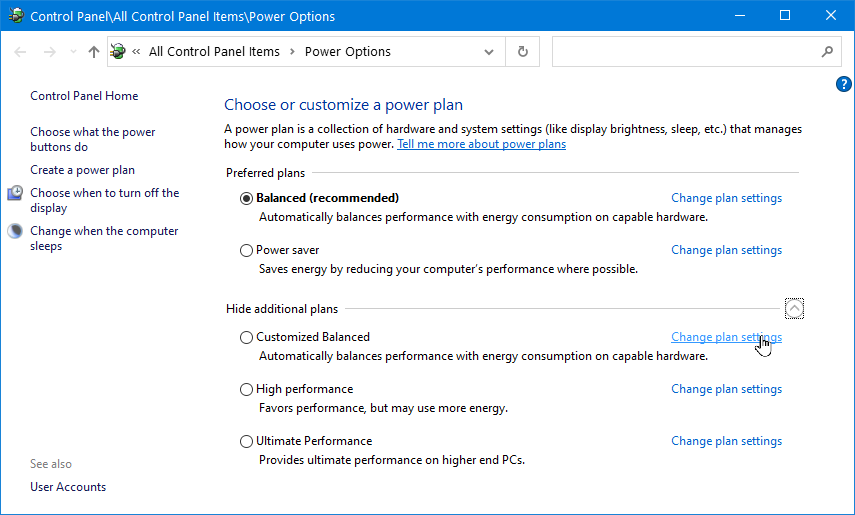Click the Forward arrow navigation button
The image size is (855, 515).
tap(50, 52)
